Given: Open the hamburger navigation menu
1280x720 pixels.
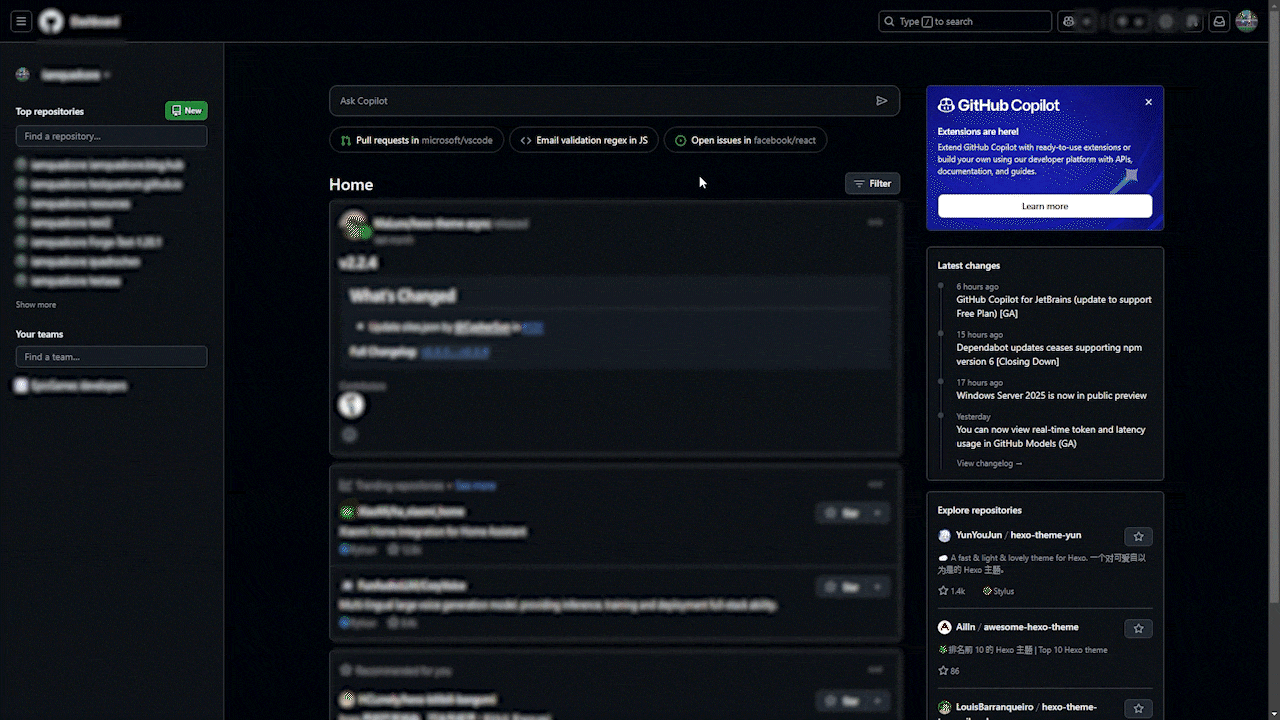Looking at the screenshot, I should pyautogui.click(x=21, y=21).
